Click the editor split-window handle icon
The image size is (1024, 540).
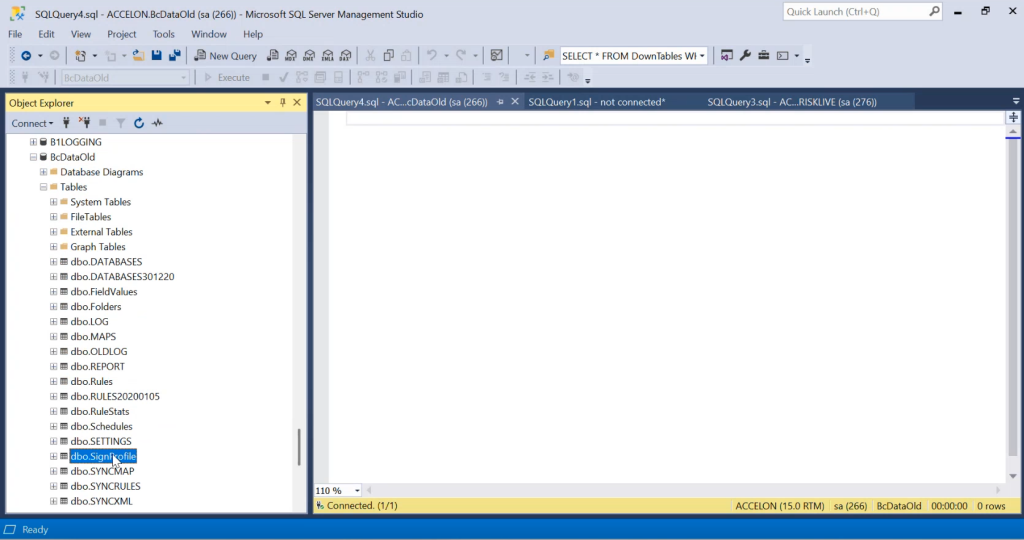click(1013, 118)
